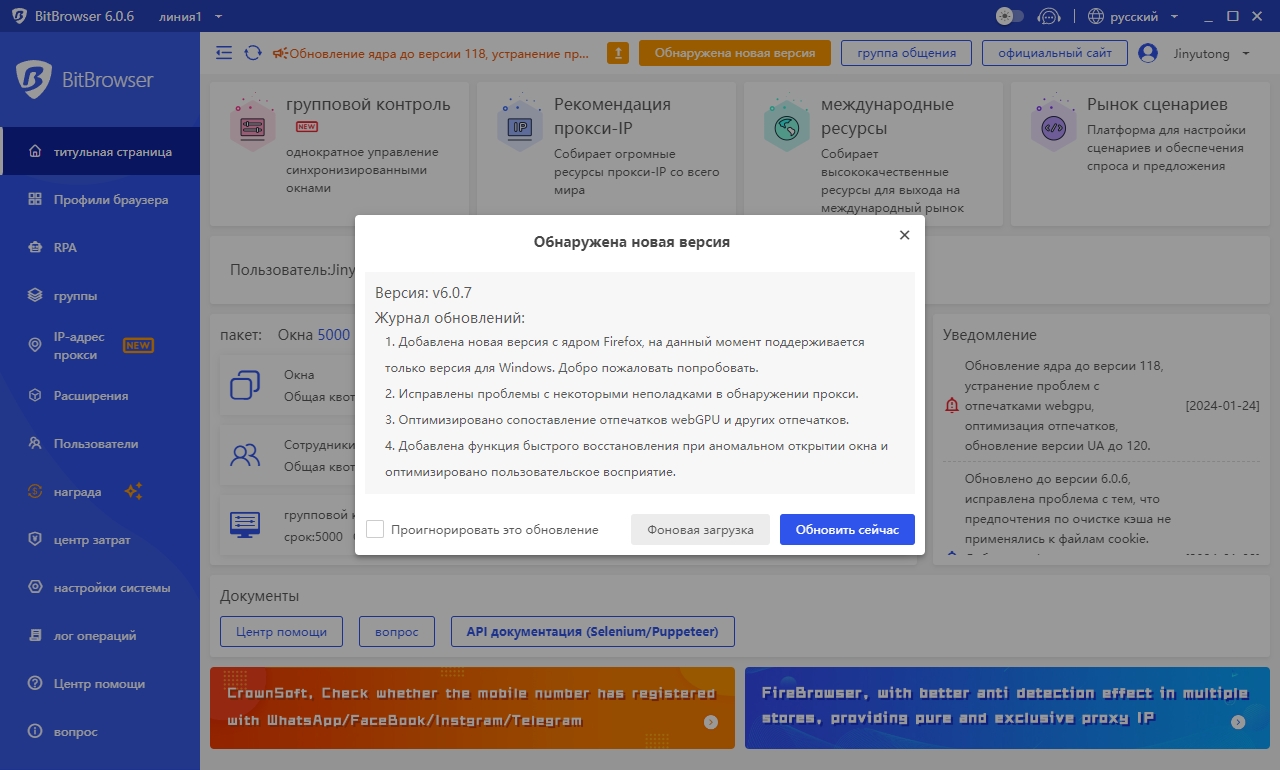Click the location pin icon for IP-адрес прокси
Viewport: 1280px width, 770px height.
pos(35,345)
